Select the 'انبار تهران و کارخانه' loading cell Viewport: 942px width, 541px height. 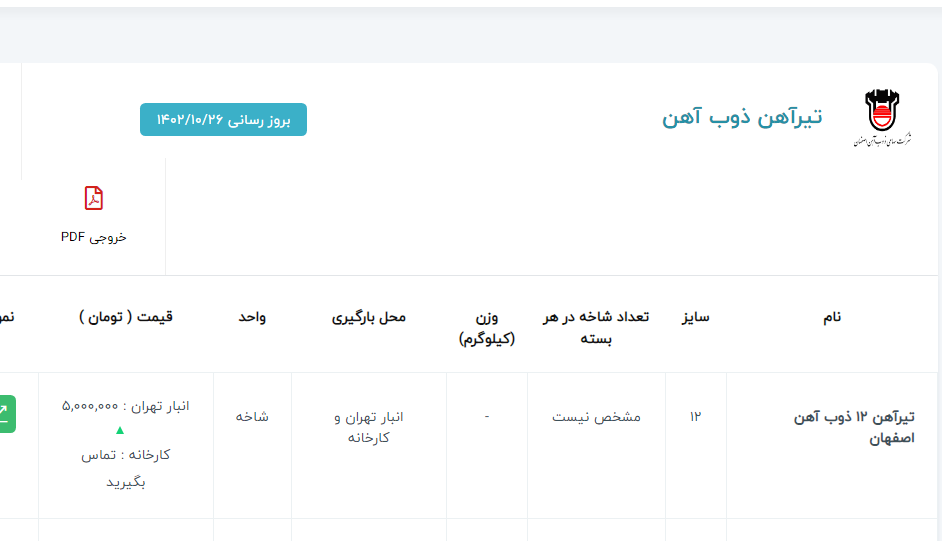369,427
